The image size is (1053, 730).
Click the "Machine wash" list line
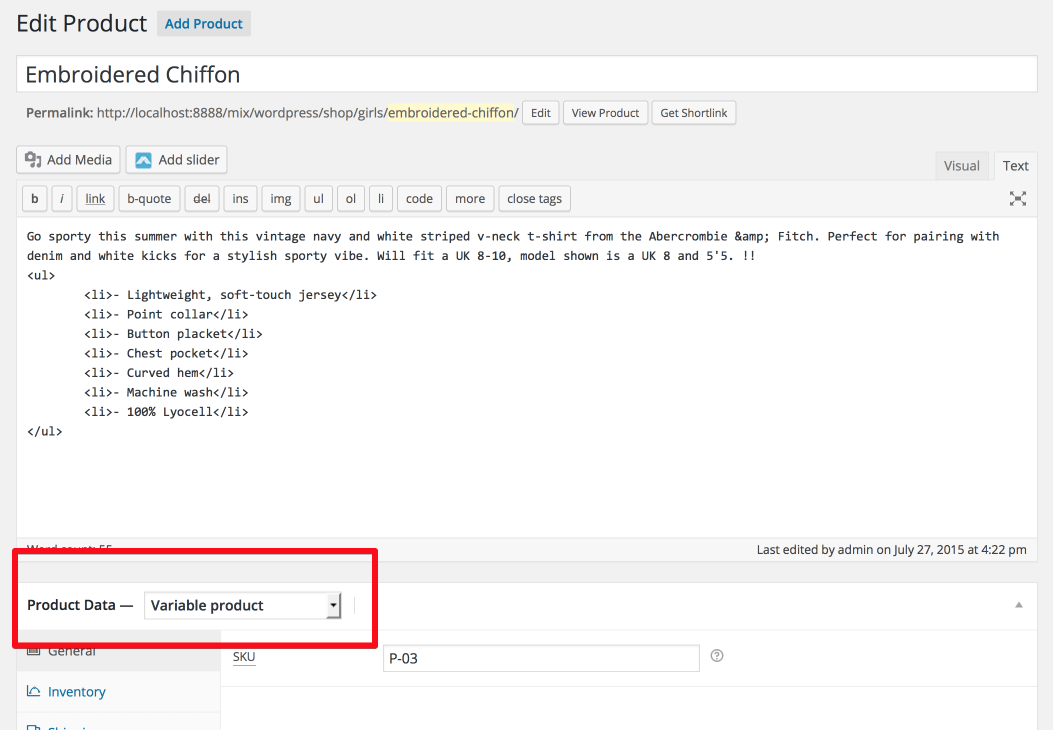coord(166,392)
